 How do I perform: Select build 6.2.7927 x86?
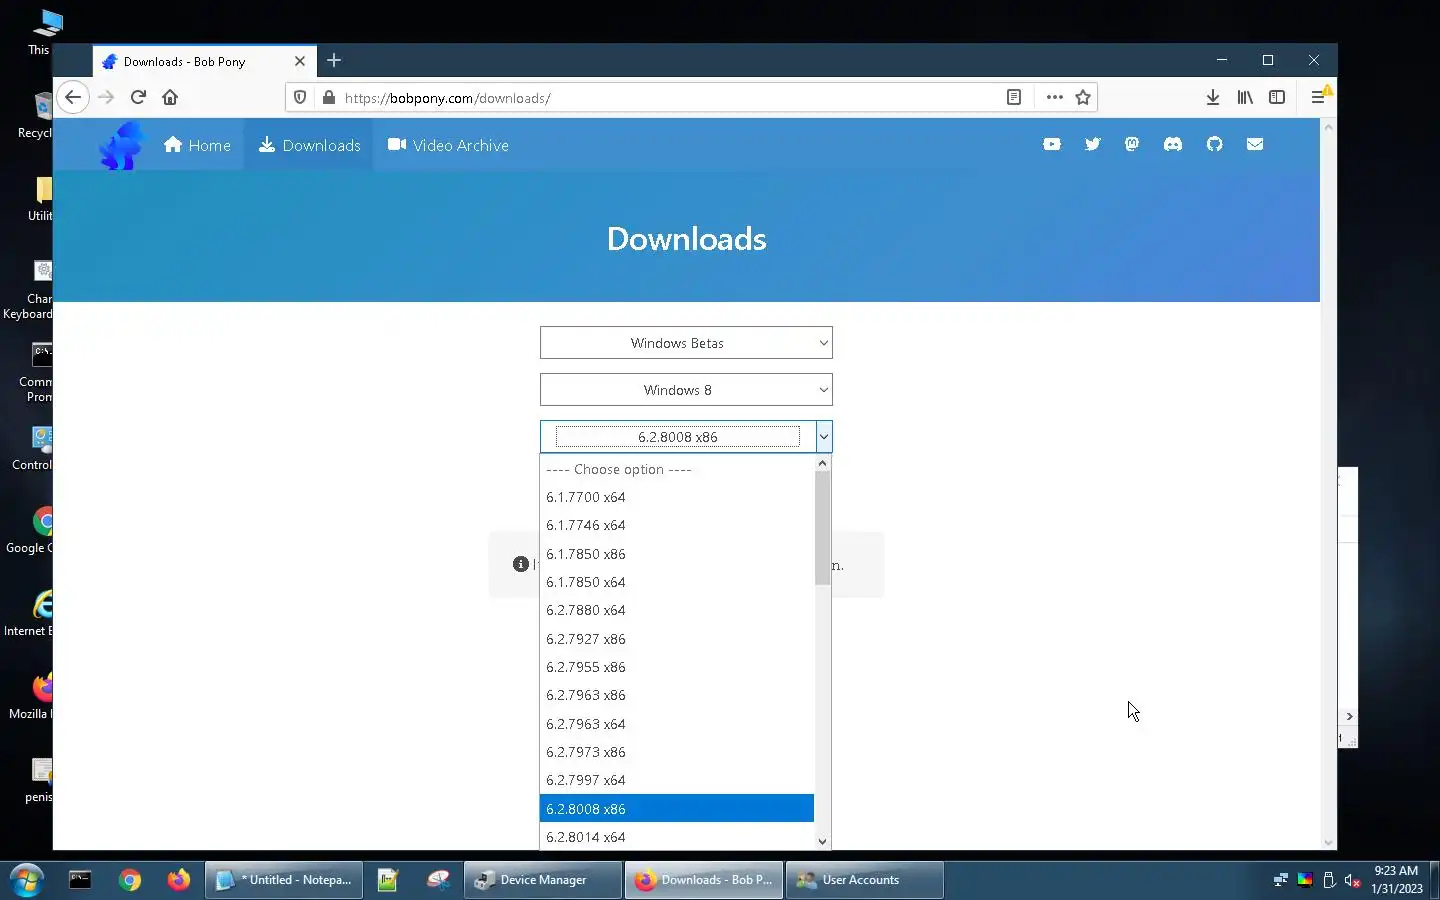tap(677, 639)
